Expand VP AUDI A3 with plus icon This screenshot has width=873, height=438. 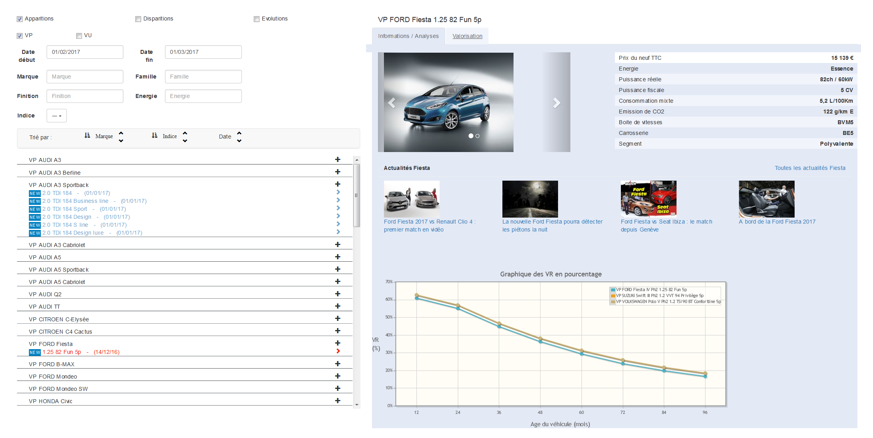[x=337, y=160]
